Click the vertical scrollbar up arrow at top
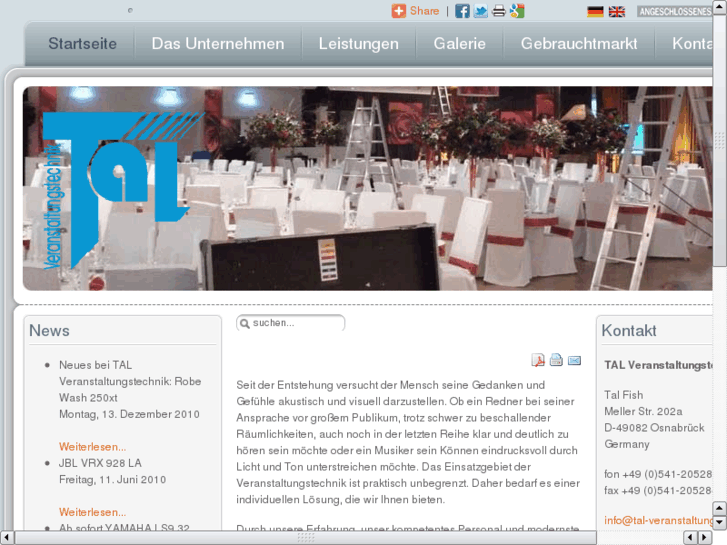 tap(720, 5)
